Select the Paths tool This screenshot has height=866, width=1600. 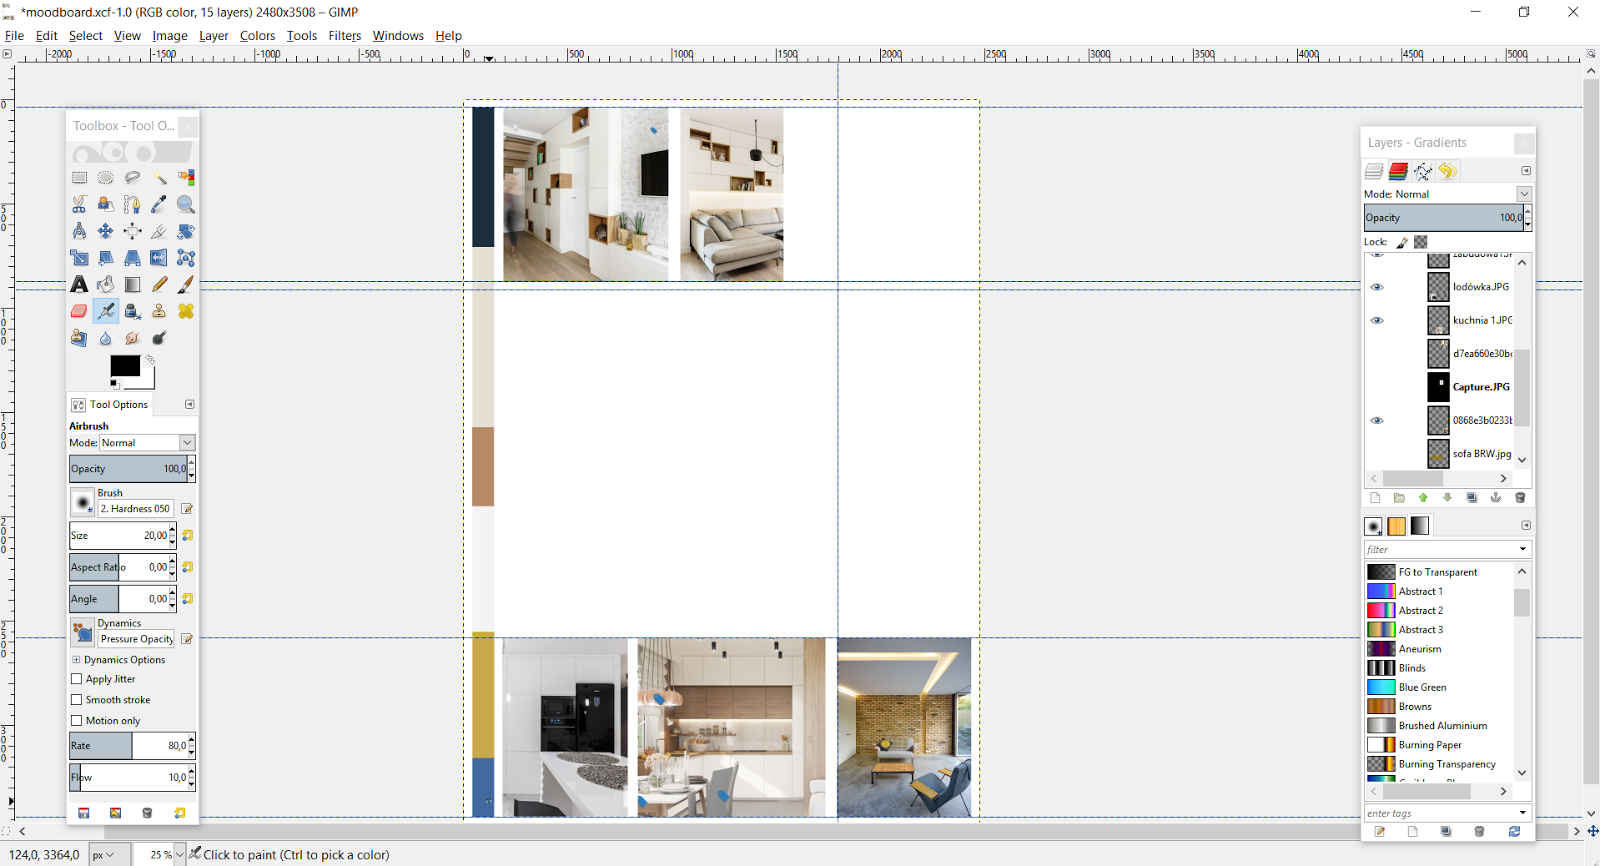pos(132,204)
